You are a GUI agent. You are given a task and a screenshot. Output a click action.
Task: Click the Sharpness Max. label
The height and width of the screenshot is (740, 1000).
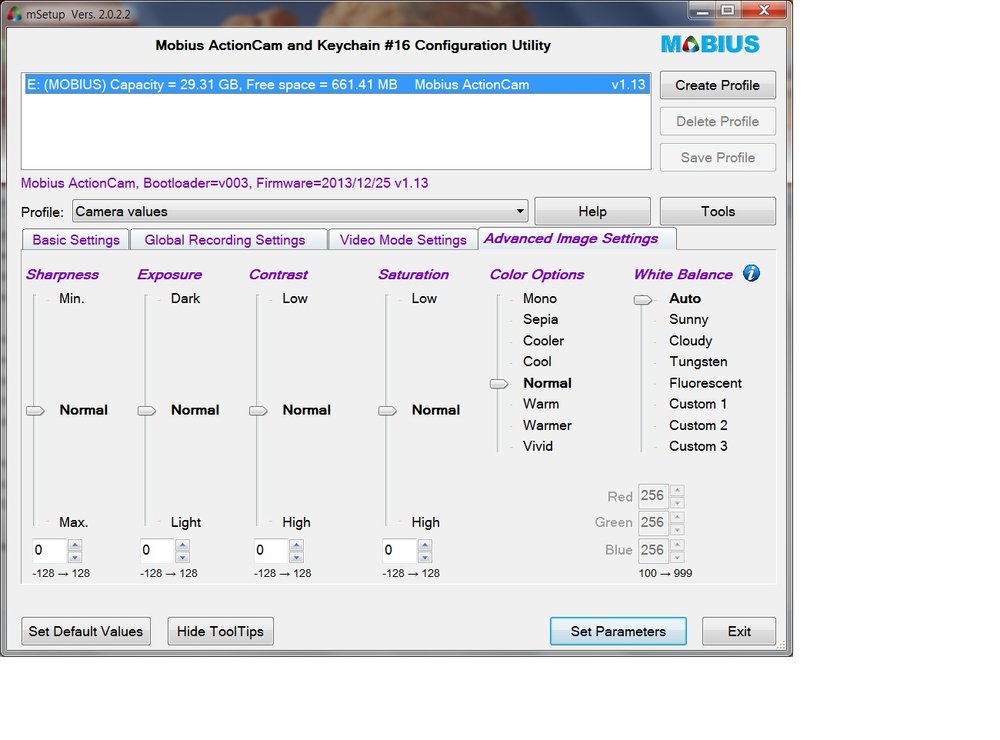73,522
